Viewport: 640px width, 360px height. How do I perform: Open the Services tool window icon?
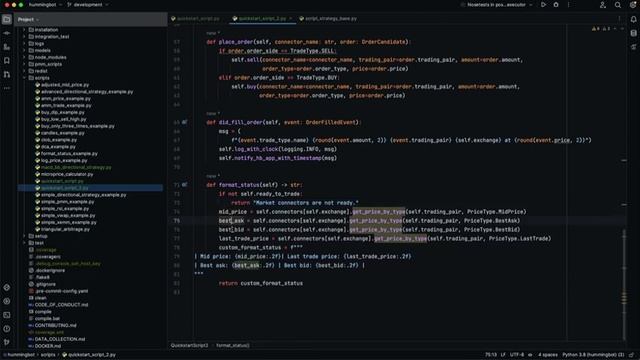point(7,301)
